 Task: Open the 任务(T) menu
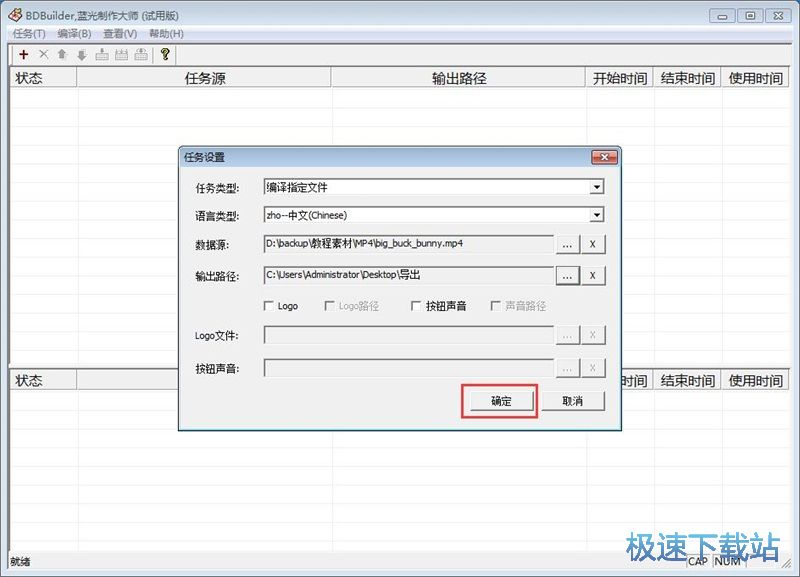tap(29, 34)
